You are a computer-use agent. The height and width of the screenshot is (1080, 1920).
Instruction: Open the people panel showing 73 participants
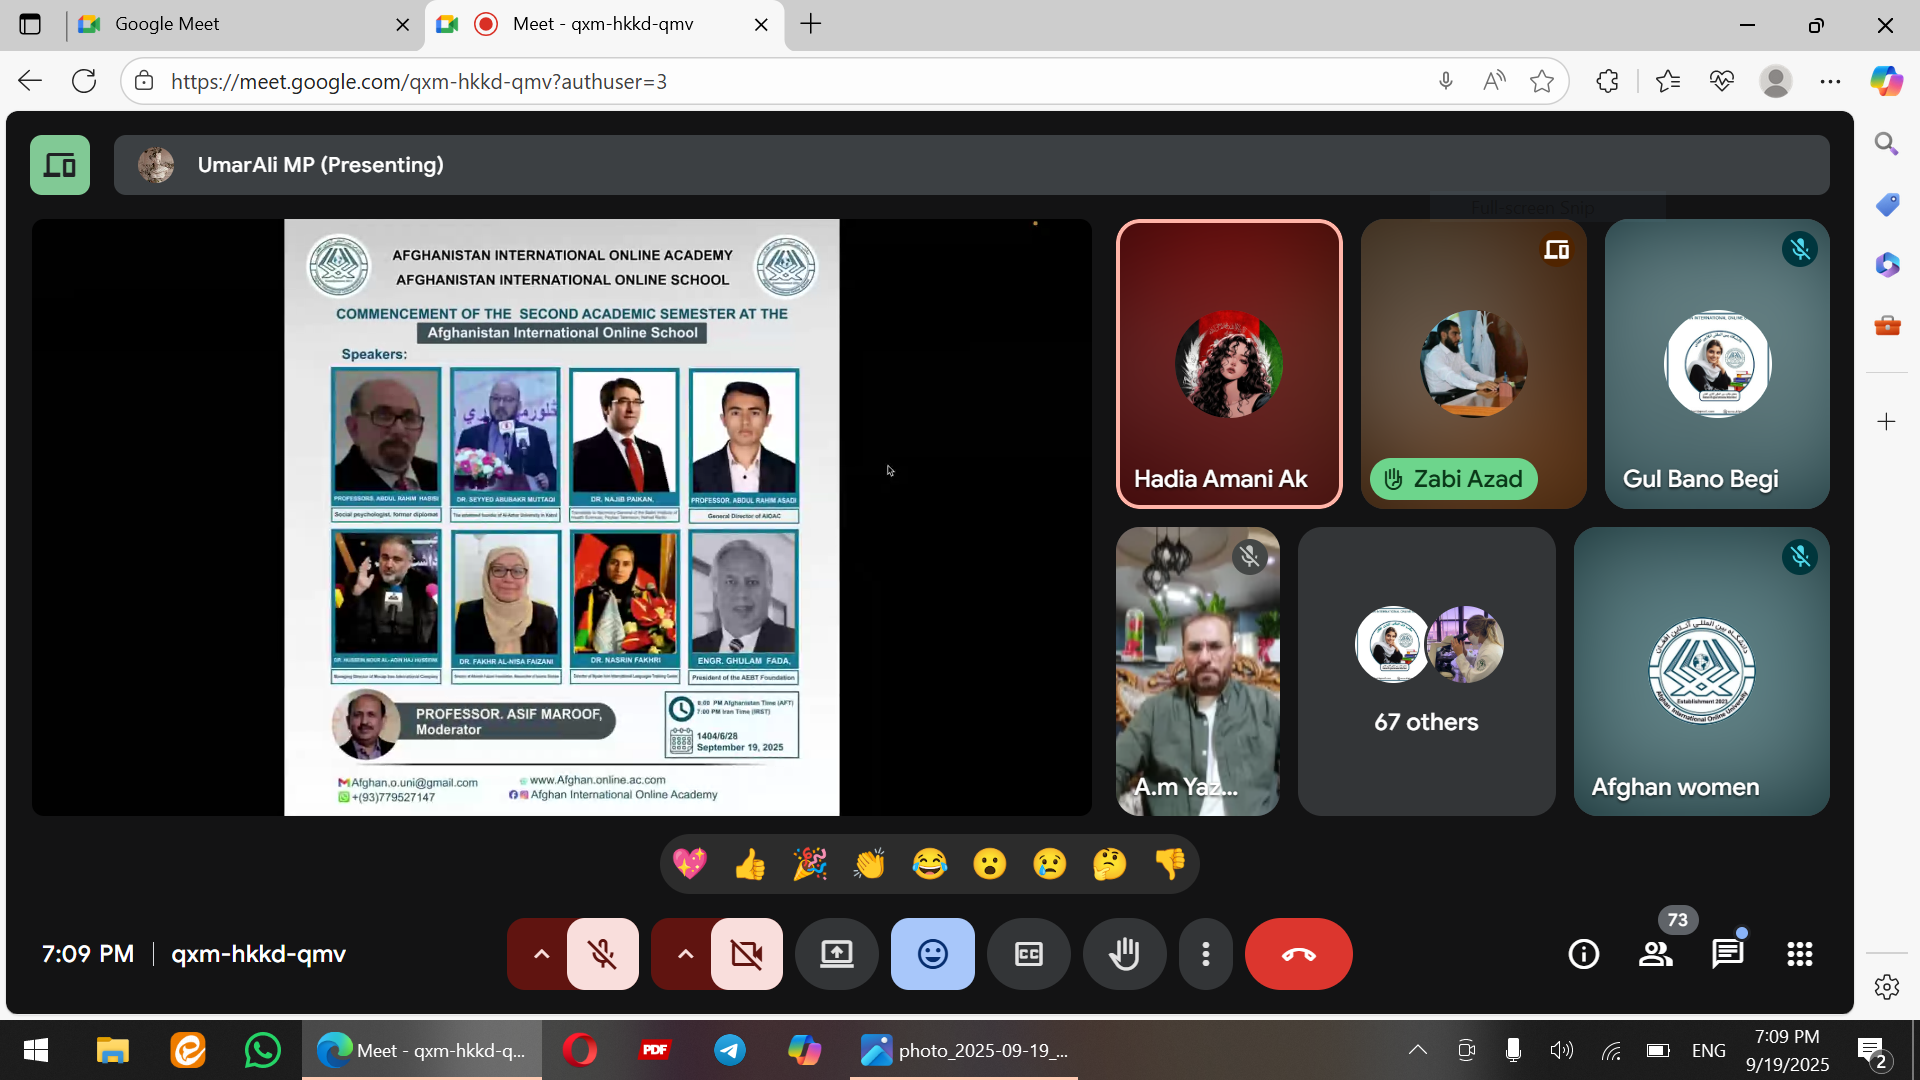pos(1656,954)
